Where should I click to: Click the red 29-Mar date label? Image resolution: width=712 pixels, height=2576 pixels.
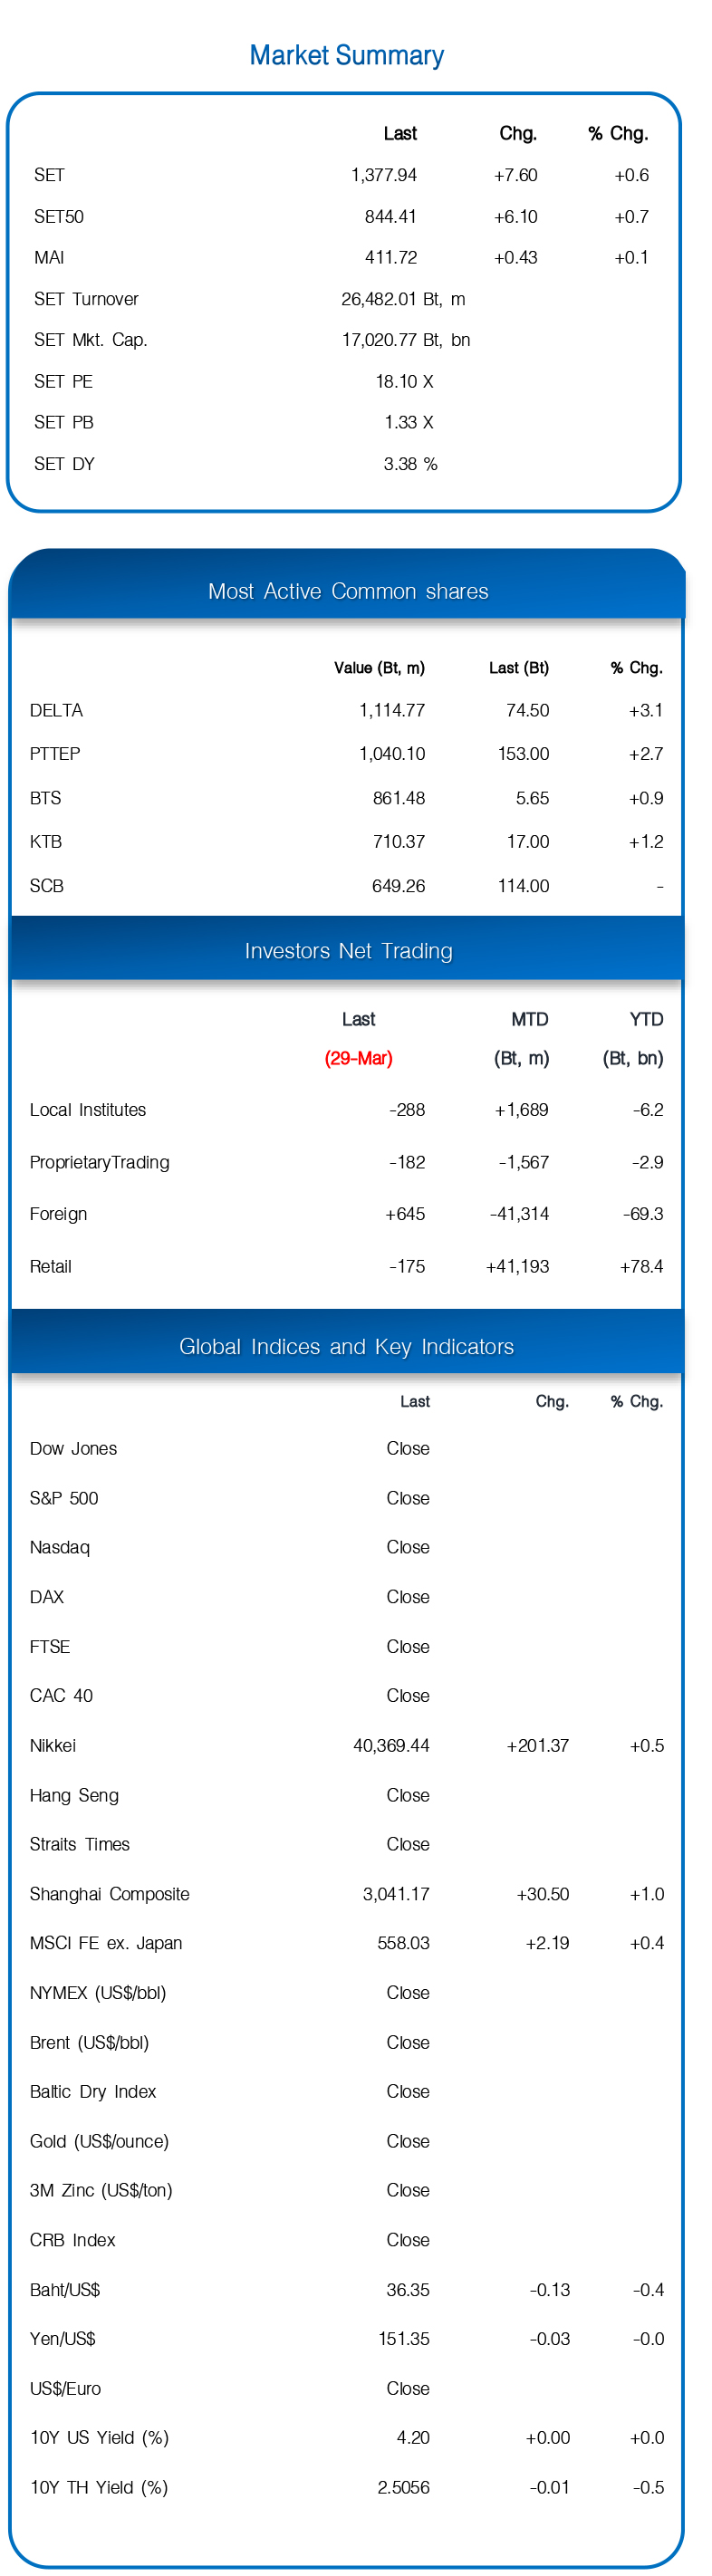tap(358, 1058)
